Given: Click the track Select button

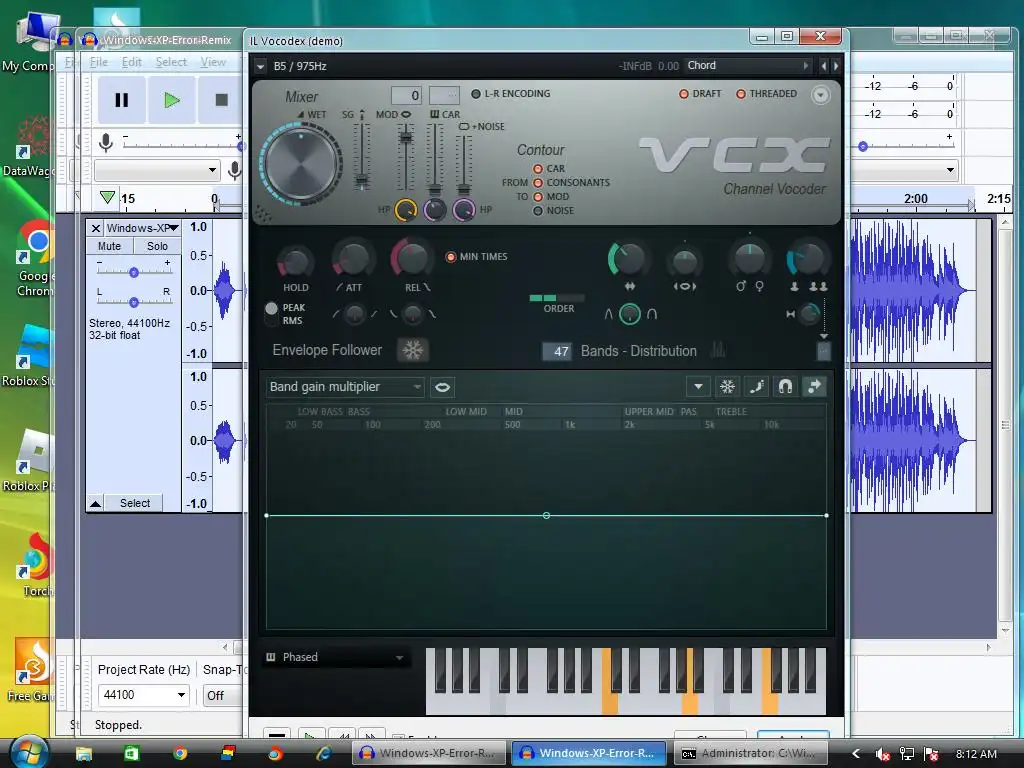Looking at the screenshot, I should 135,504.
